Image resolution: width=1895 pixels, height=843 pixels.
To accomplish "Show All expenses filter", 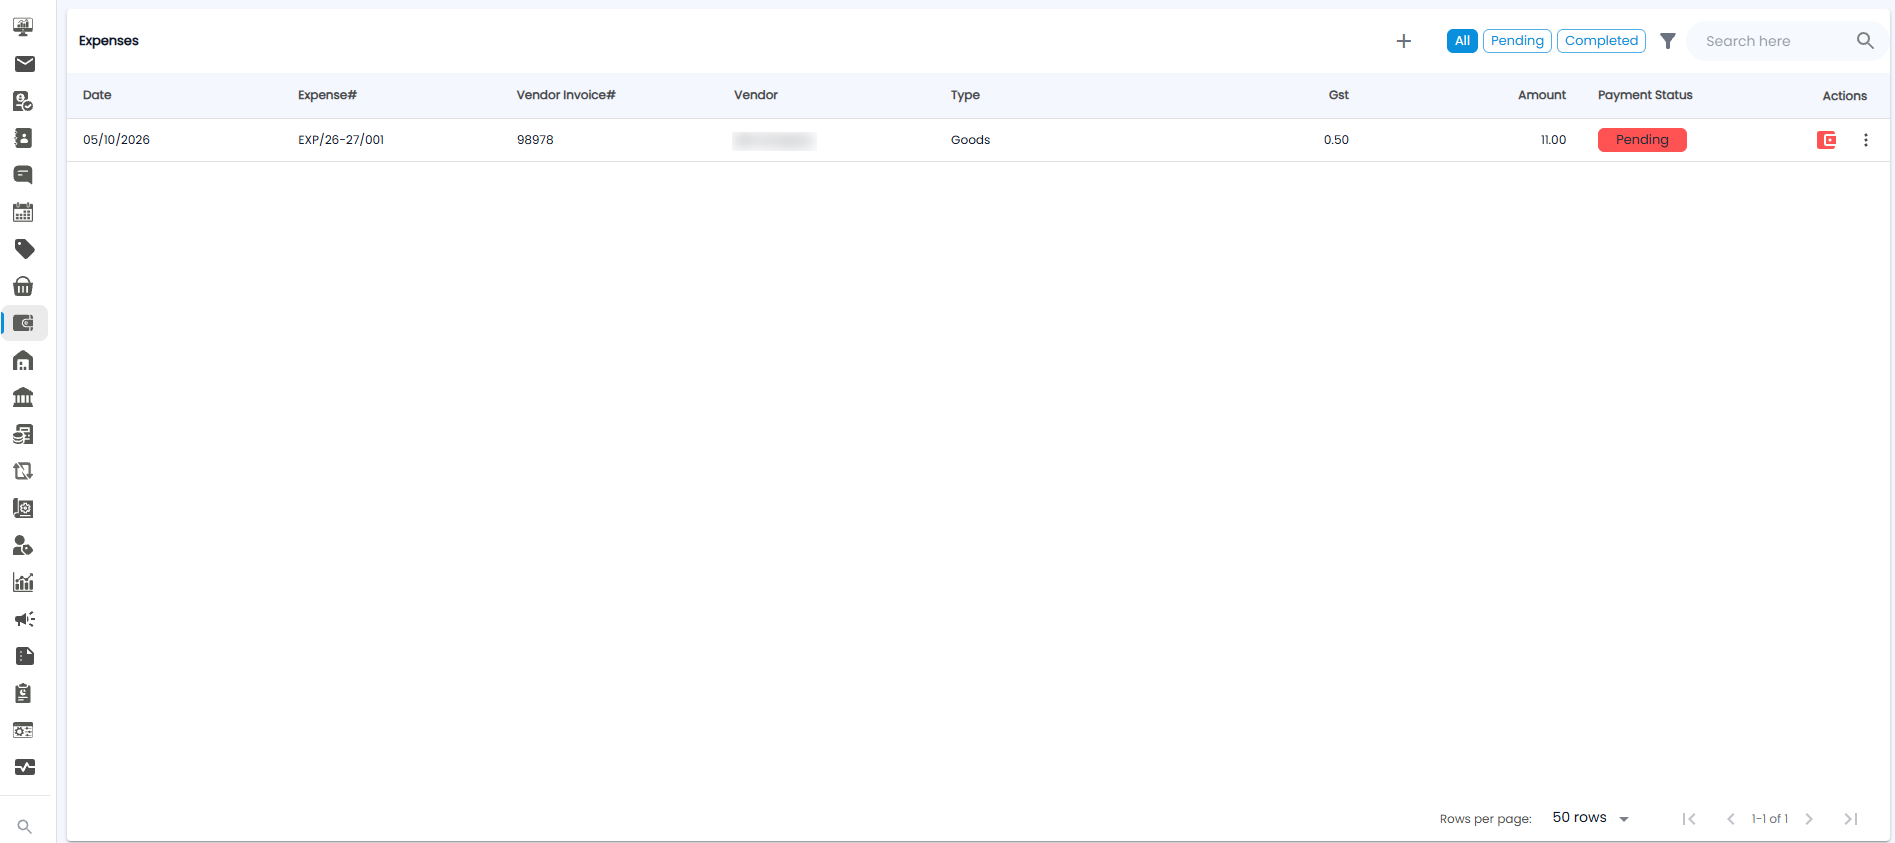I will pyautogui.click(x=1462, y=41).
